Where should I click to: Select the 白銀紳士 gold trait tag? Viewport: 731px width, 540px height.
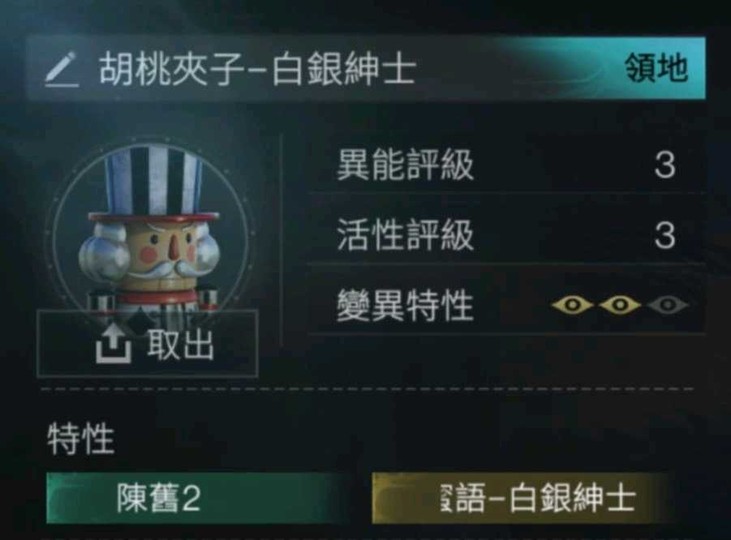[x=522, y=498]
